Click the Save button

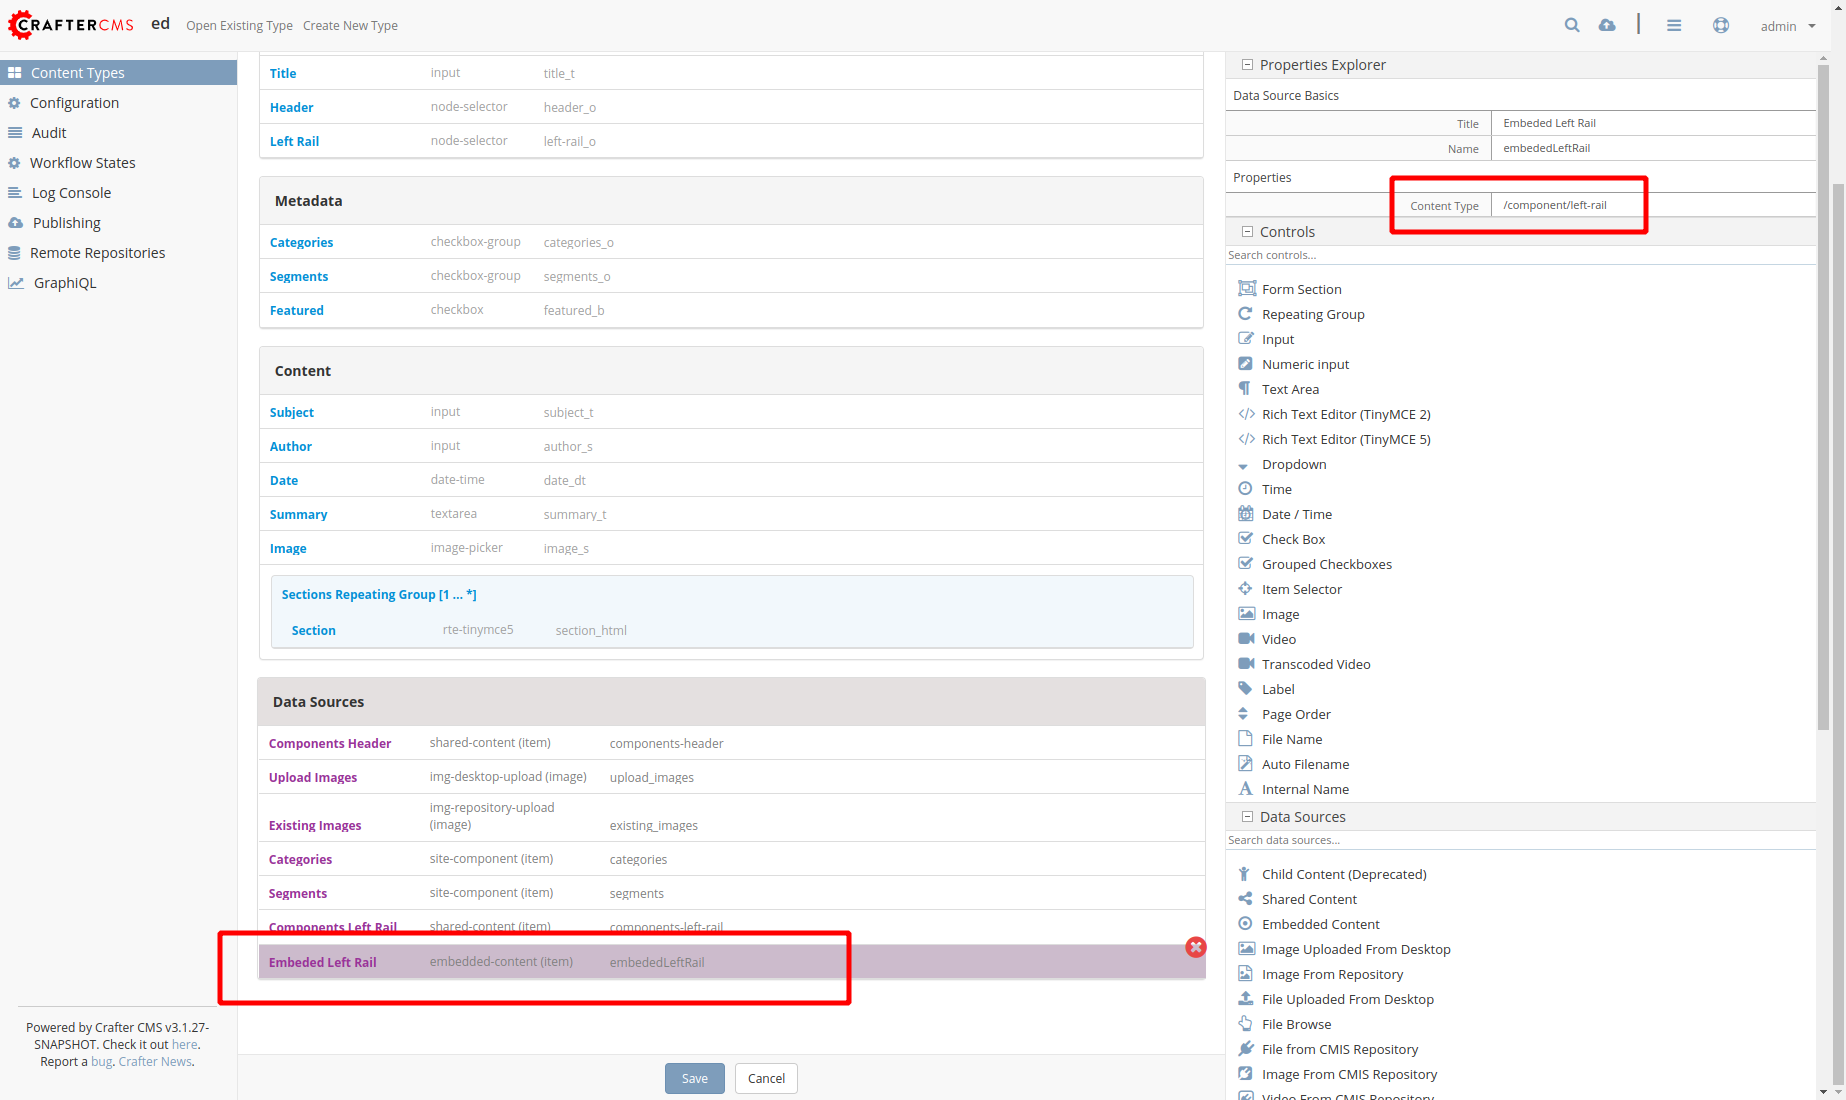tap(694, 1078)
